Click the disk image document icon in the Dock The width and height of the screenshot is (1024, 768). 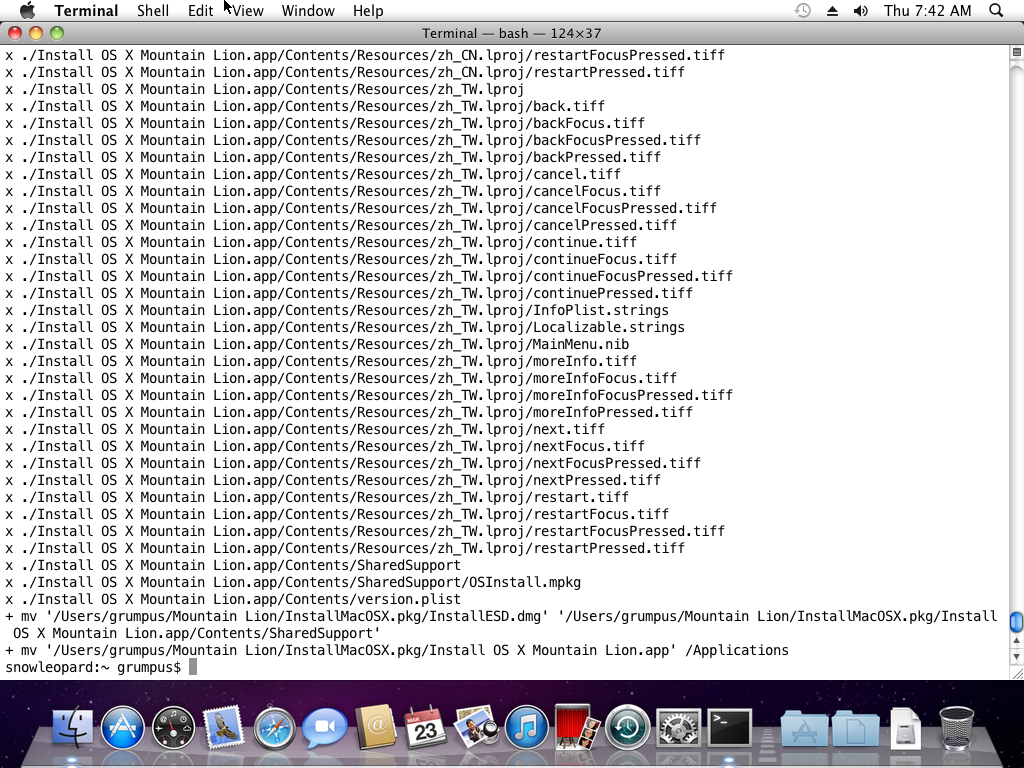906,727
